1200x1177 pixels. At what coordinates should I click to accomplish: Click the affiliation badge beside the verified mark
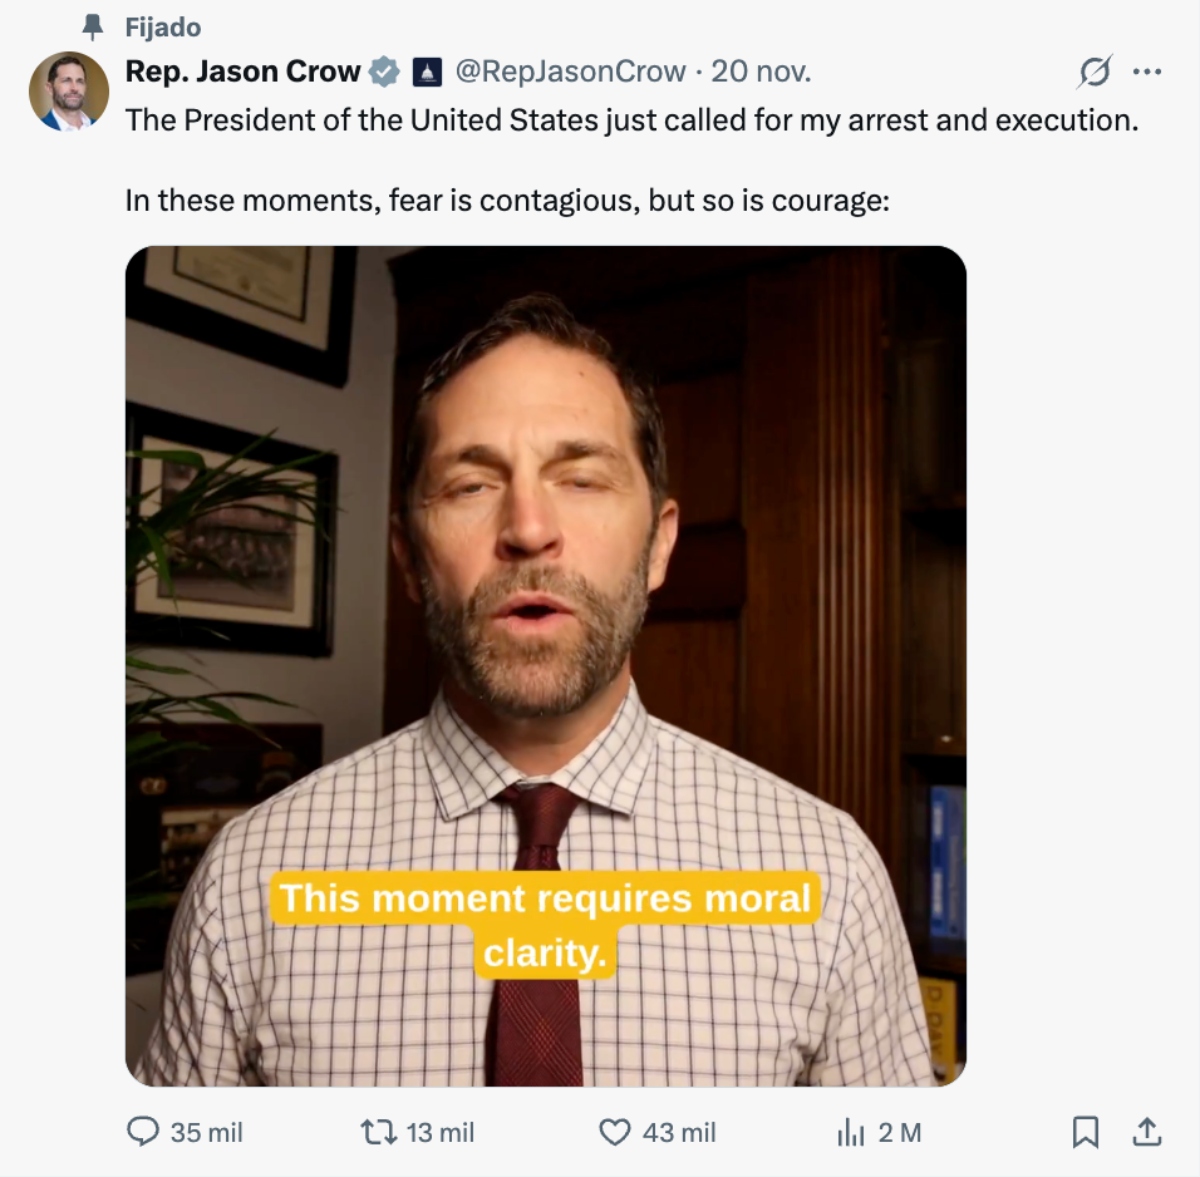tap(427, 72)
